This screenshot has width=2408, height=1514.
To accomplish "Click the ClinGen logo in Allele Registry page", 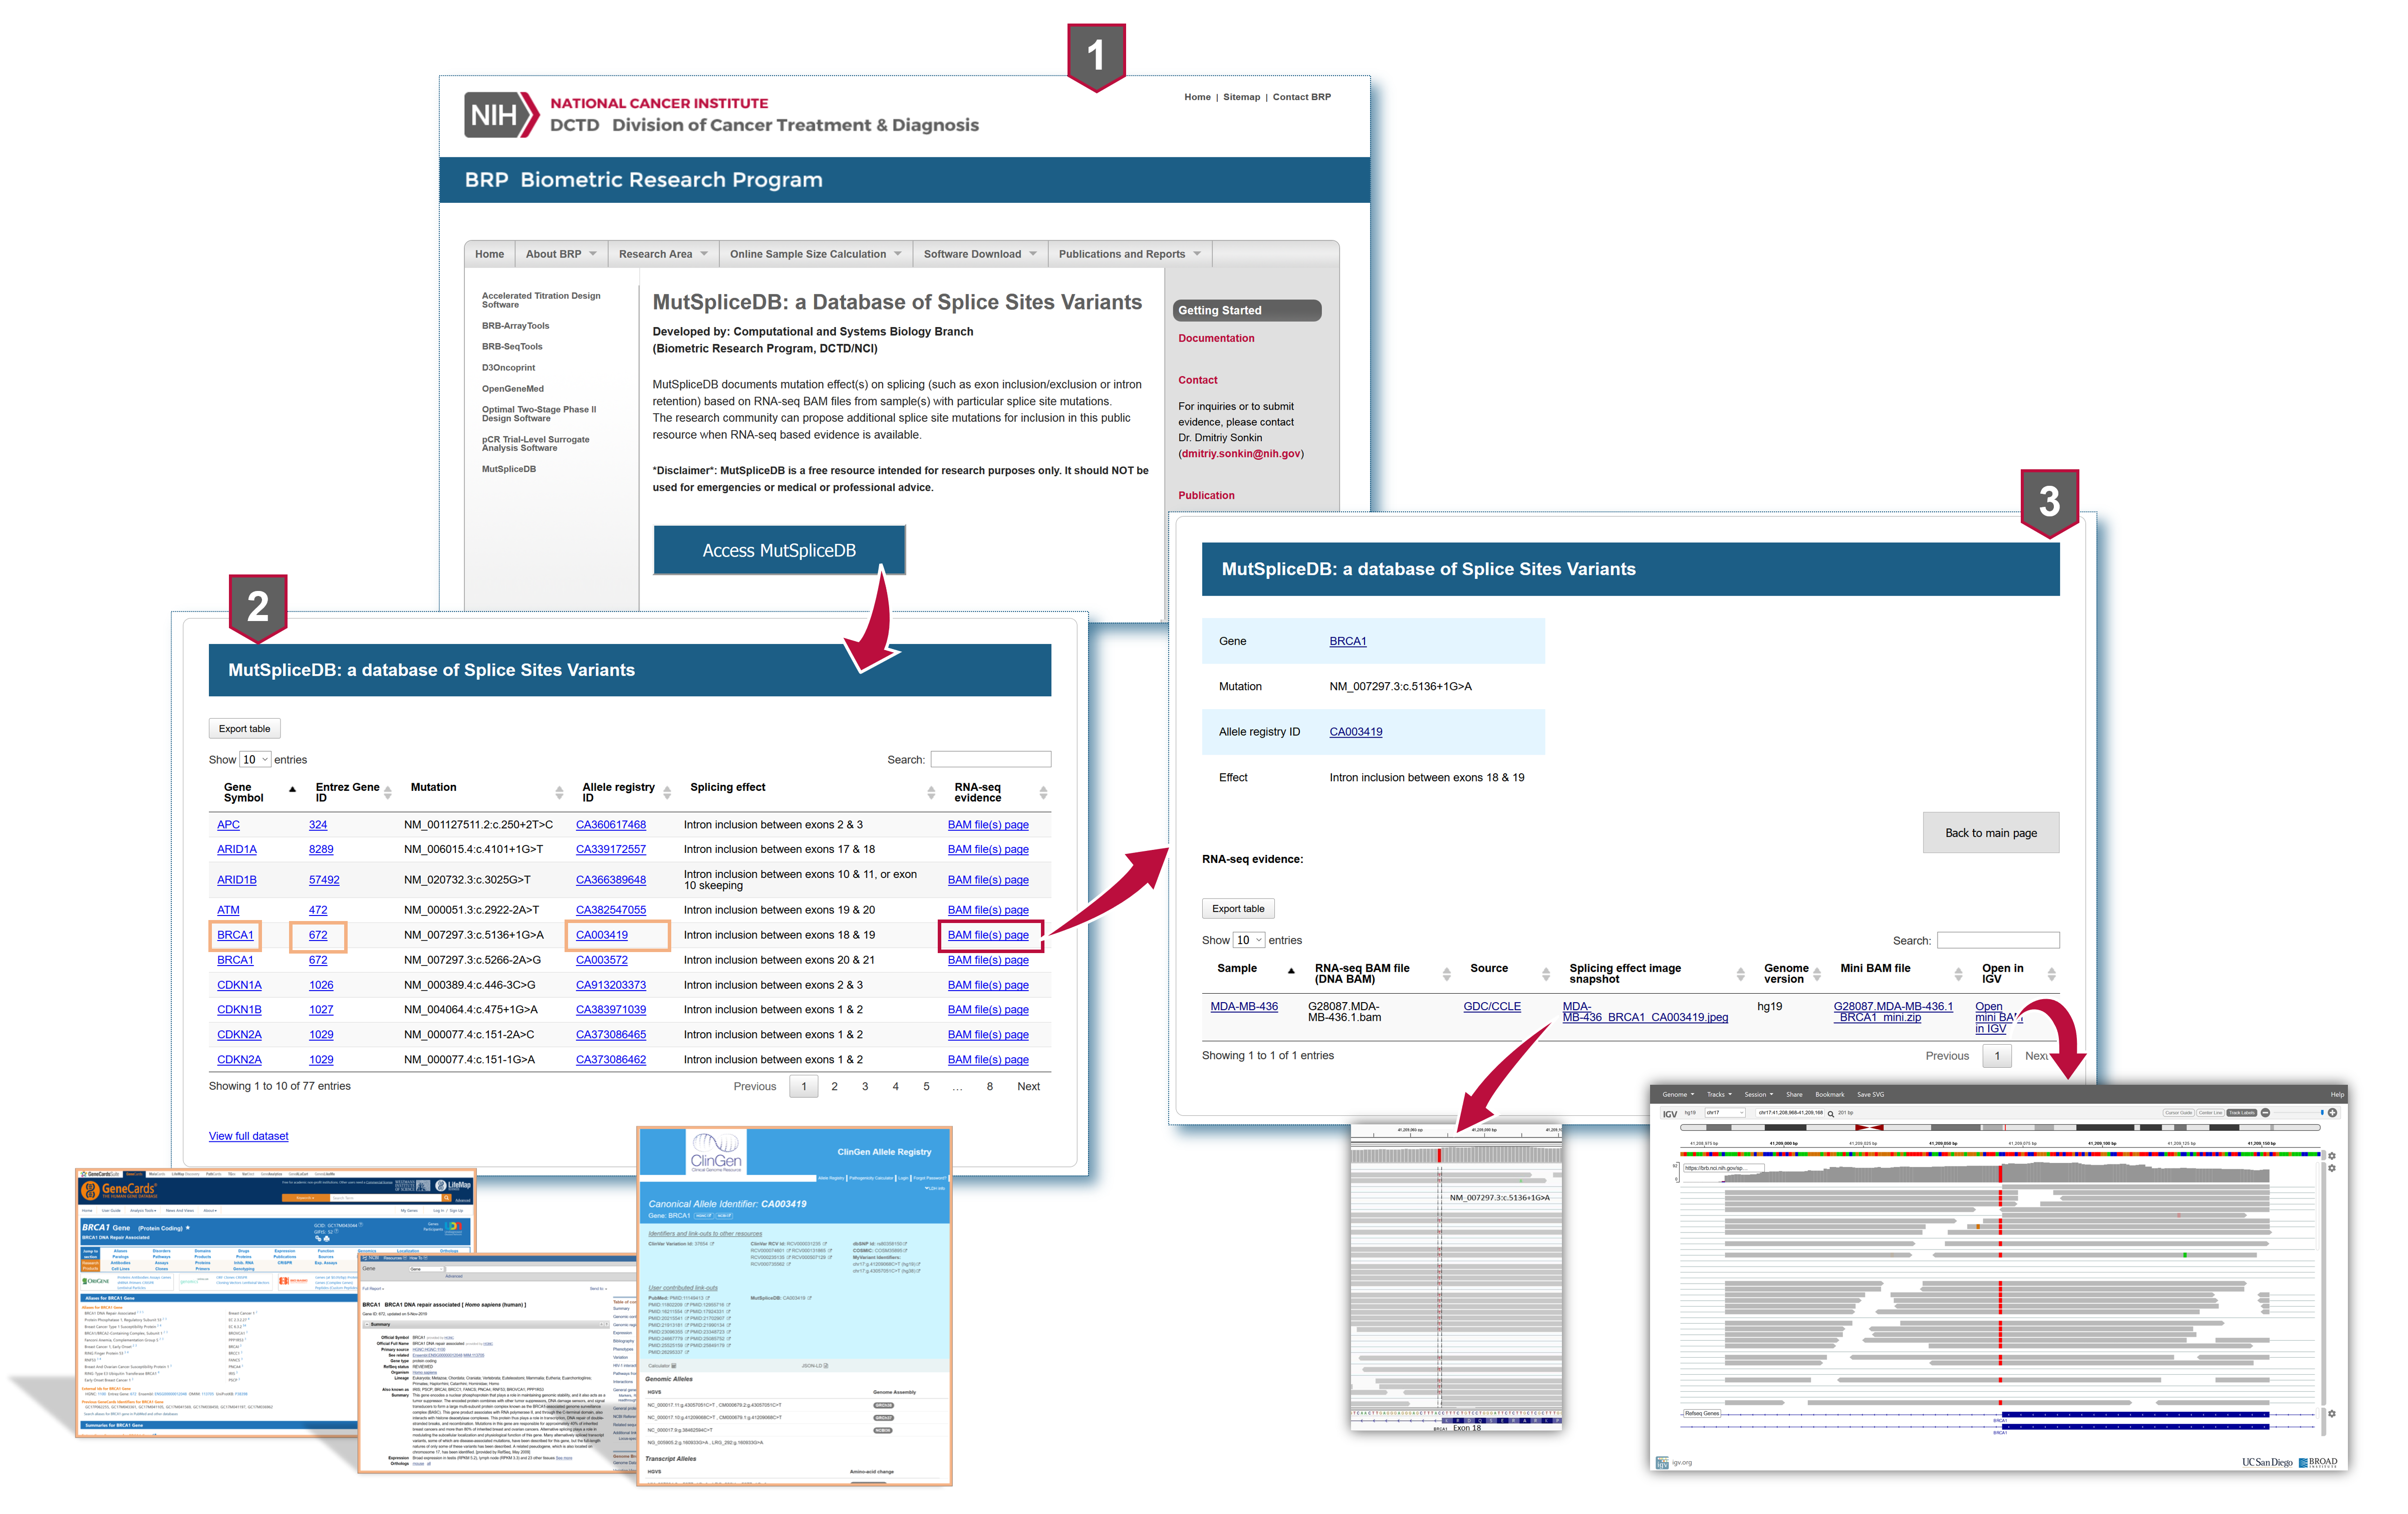I will pos(716,1152).
